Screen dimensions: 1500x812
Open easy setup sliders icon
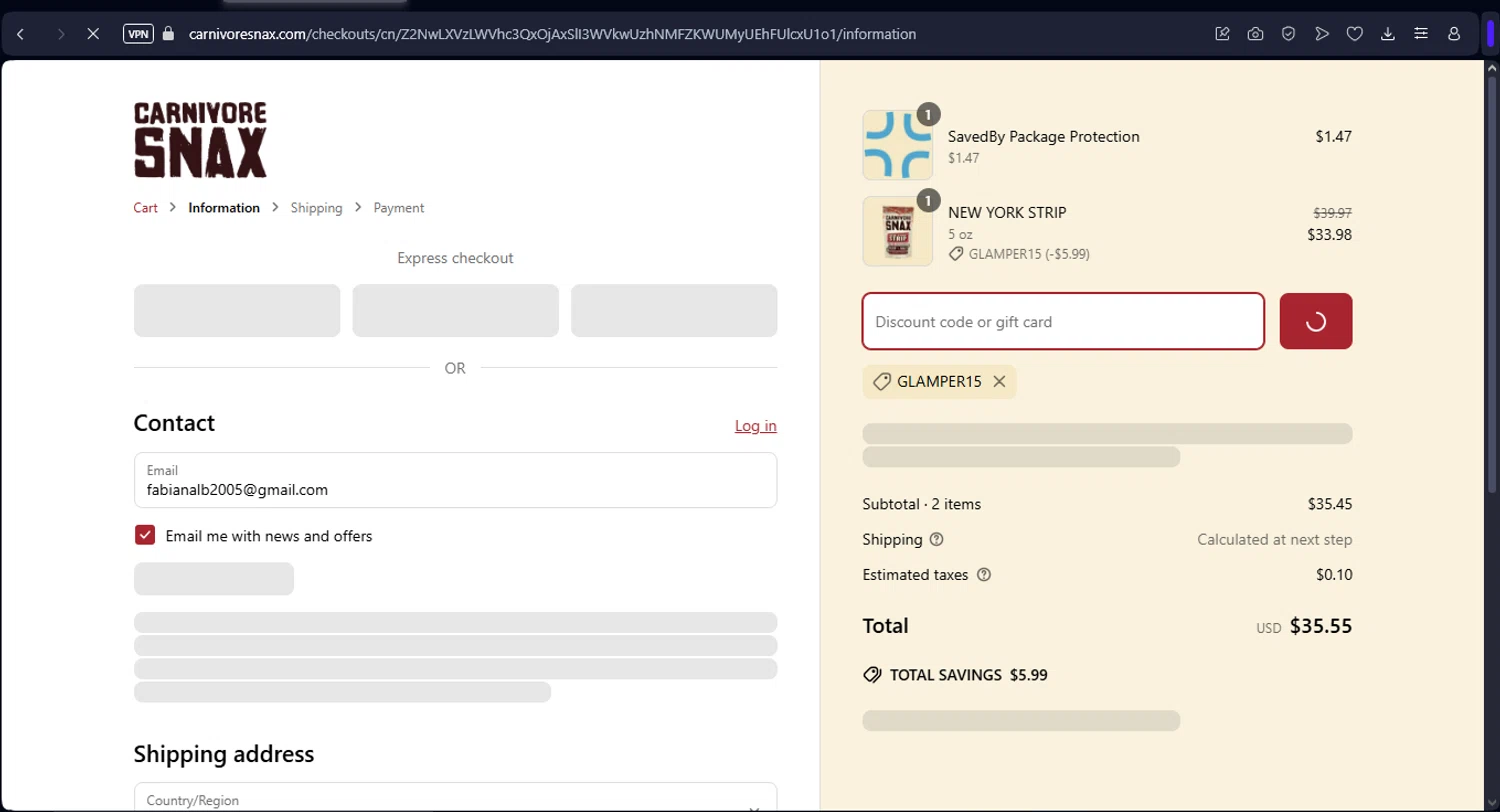[x=1421, y=34]
